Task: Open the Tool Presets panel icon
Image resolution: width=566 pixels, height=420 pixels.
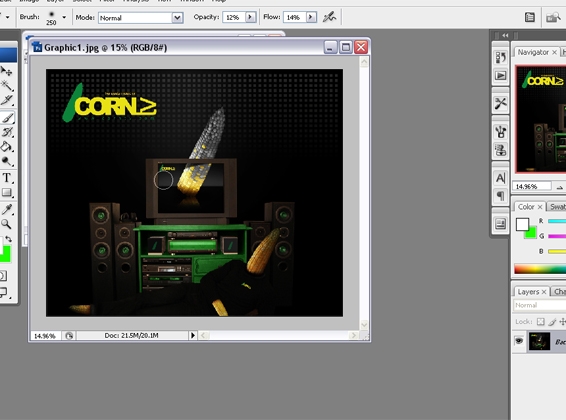Action: point(501,104)
